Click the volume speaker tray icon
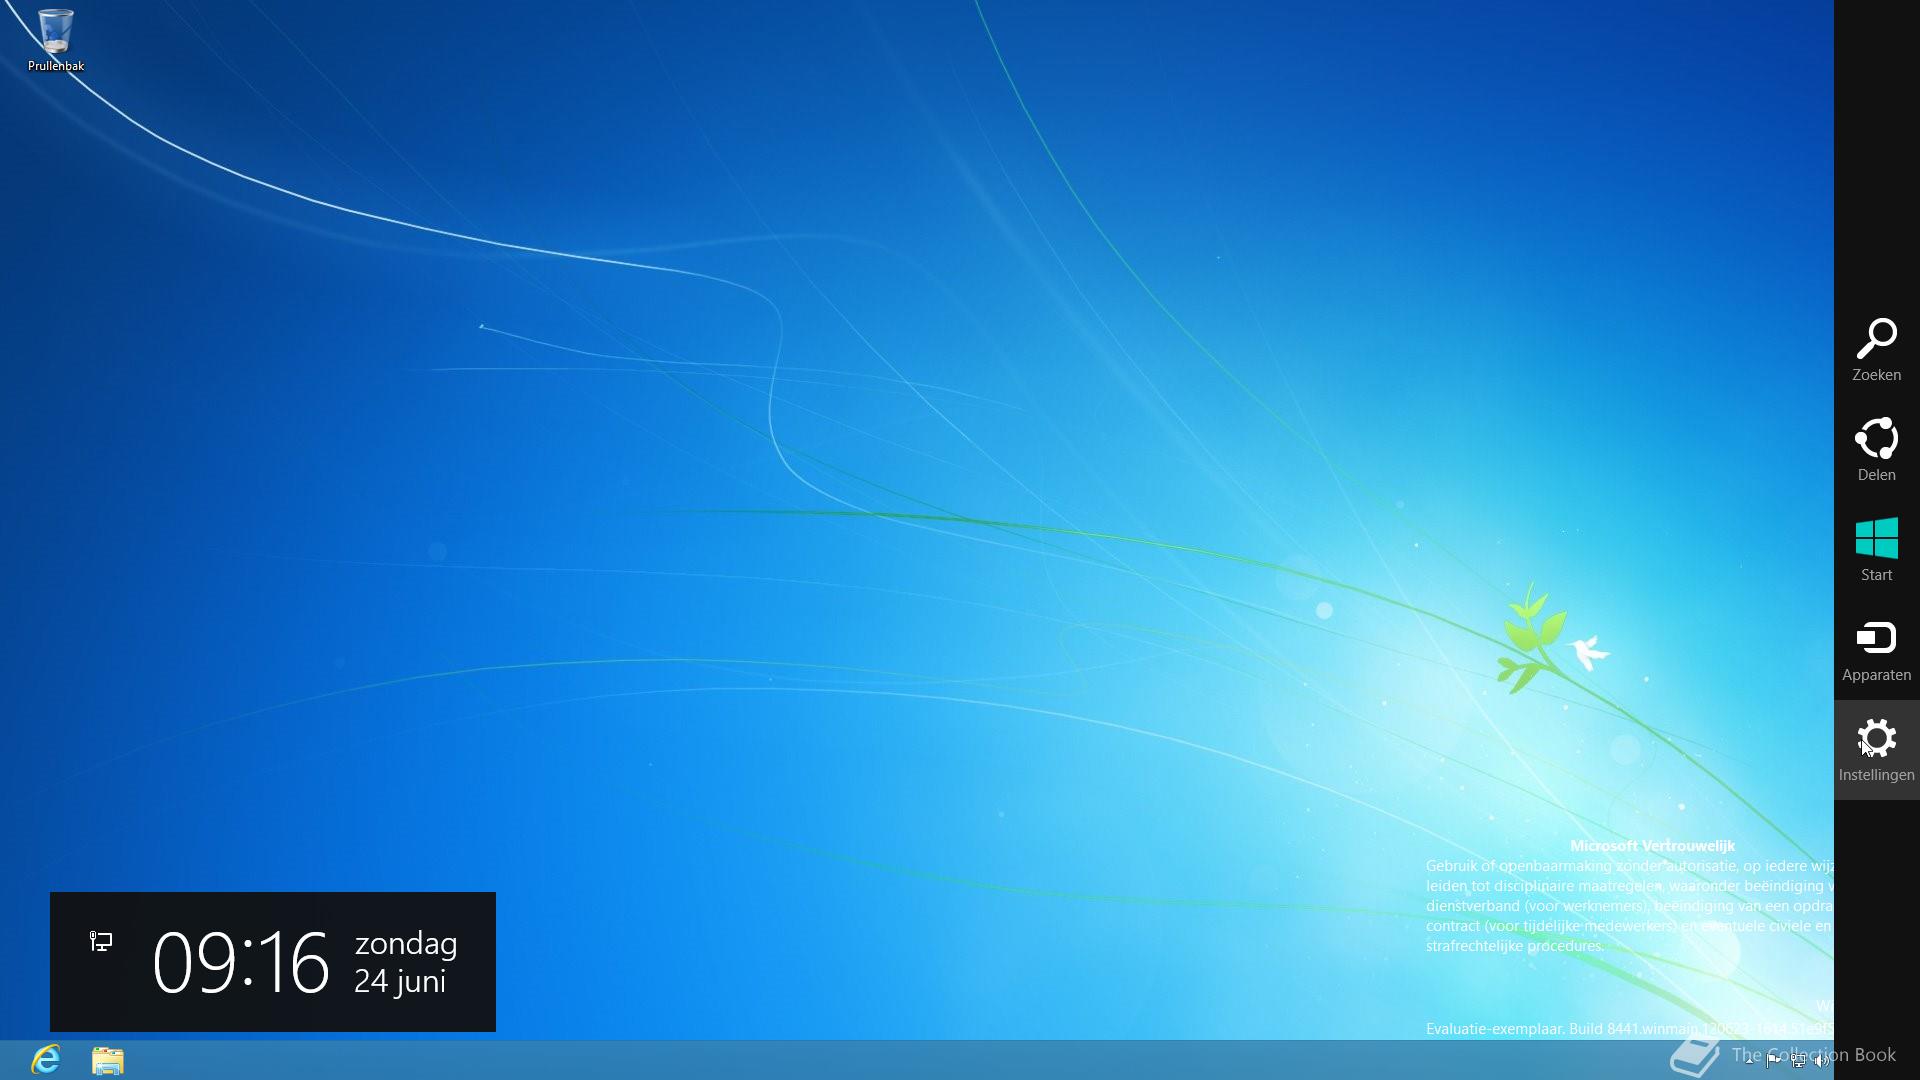The height and width of the screenshot is (1080, 1920). click(x=1821, y=1060)
